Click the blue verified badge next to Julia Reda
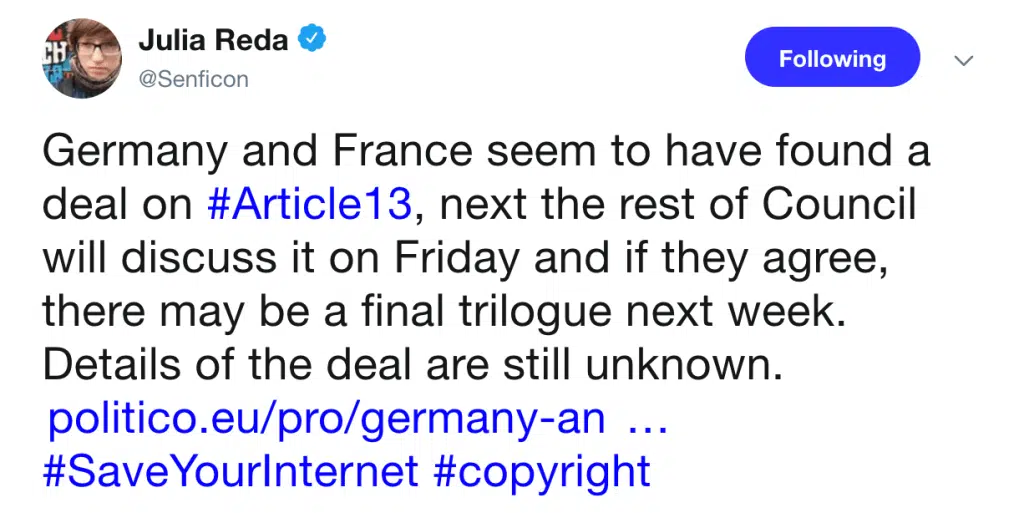The height and width of the screenshot is (513, 1024). [312, 39]
